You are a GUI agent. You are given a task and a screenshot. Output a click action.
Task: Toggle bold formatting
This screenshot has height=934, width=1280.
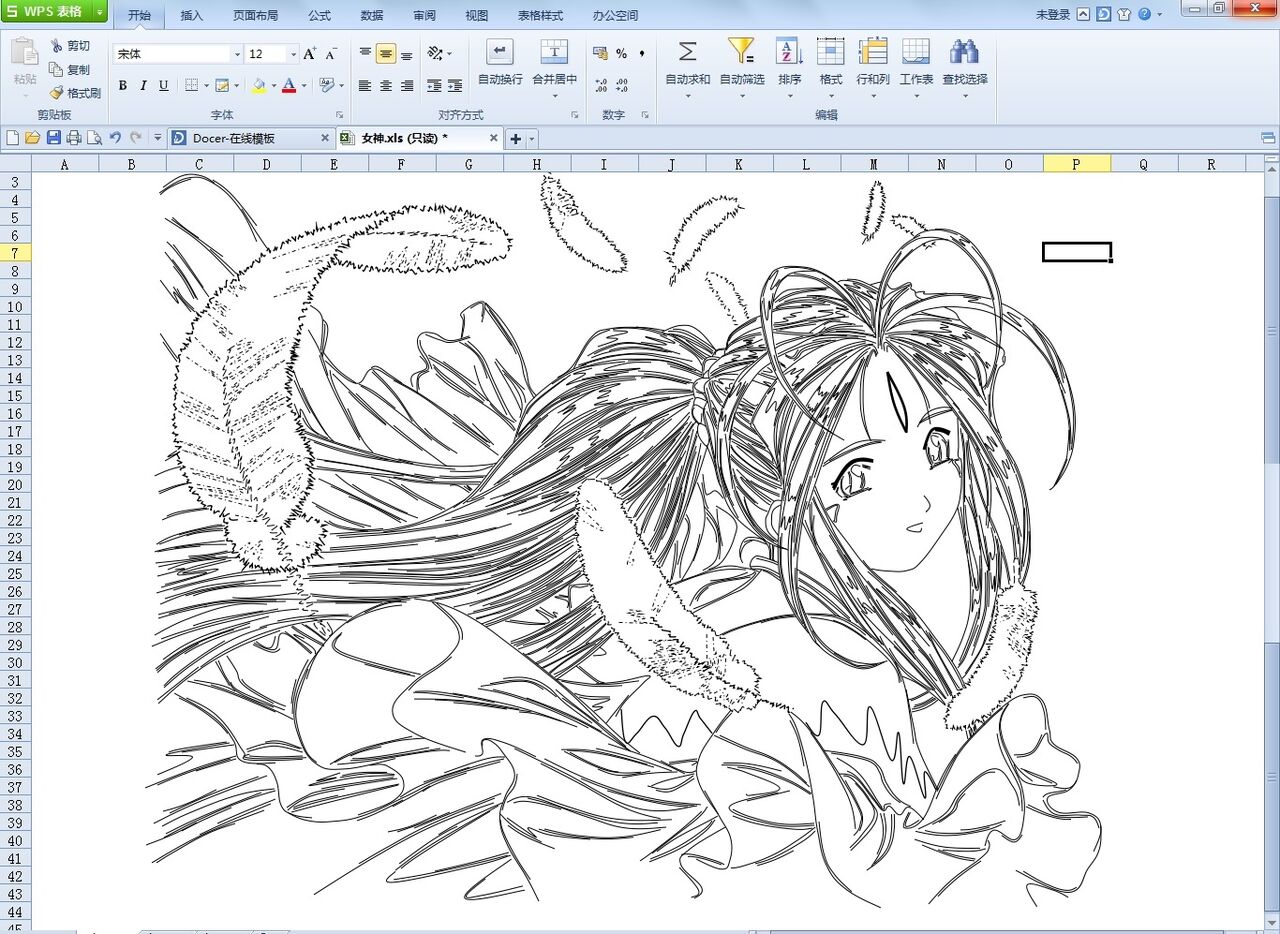point(123,86)
